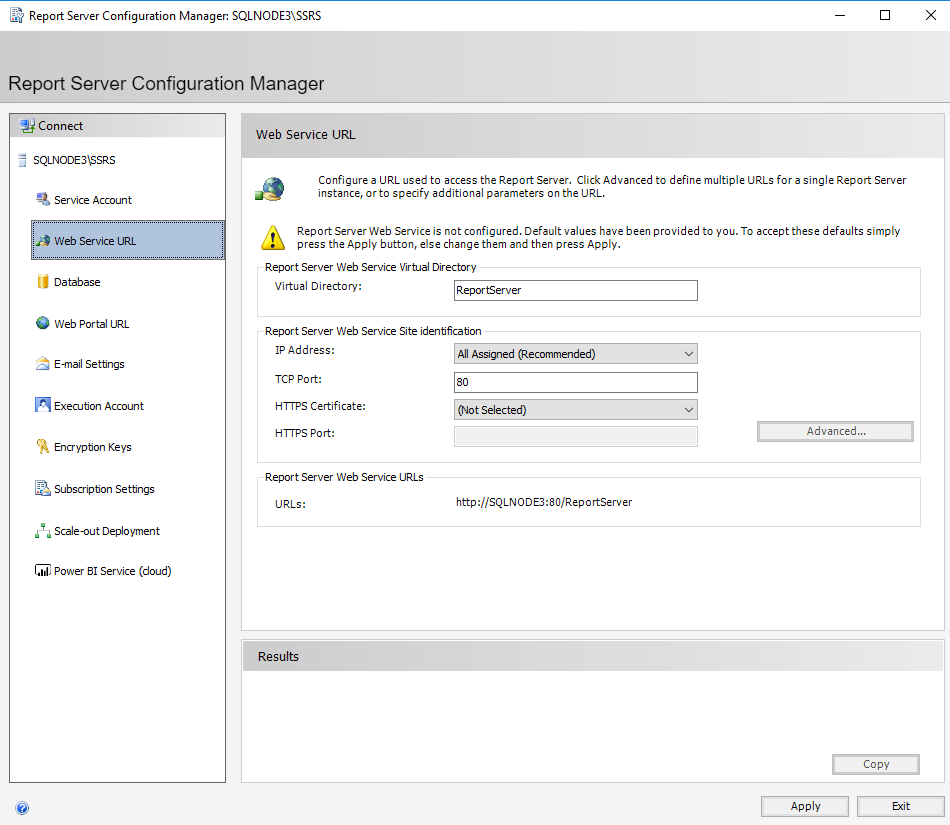The width and height of the screenshot is (950, 825).
Task: Click the Subscription Settings icon
Action: coord(43,489)
